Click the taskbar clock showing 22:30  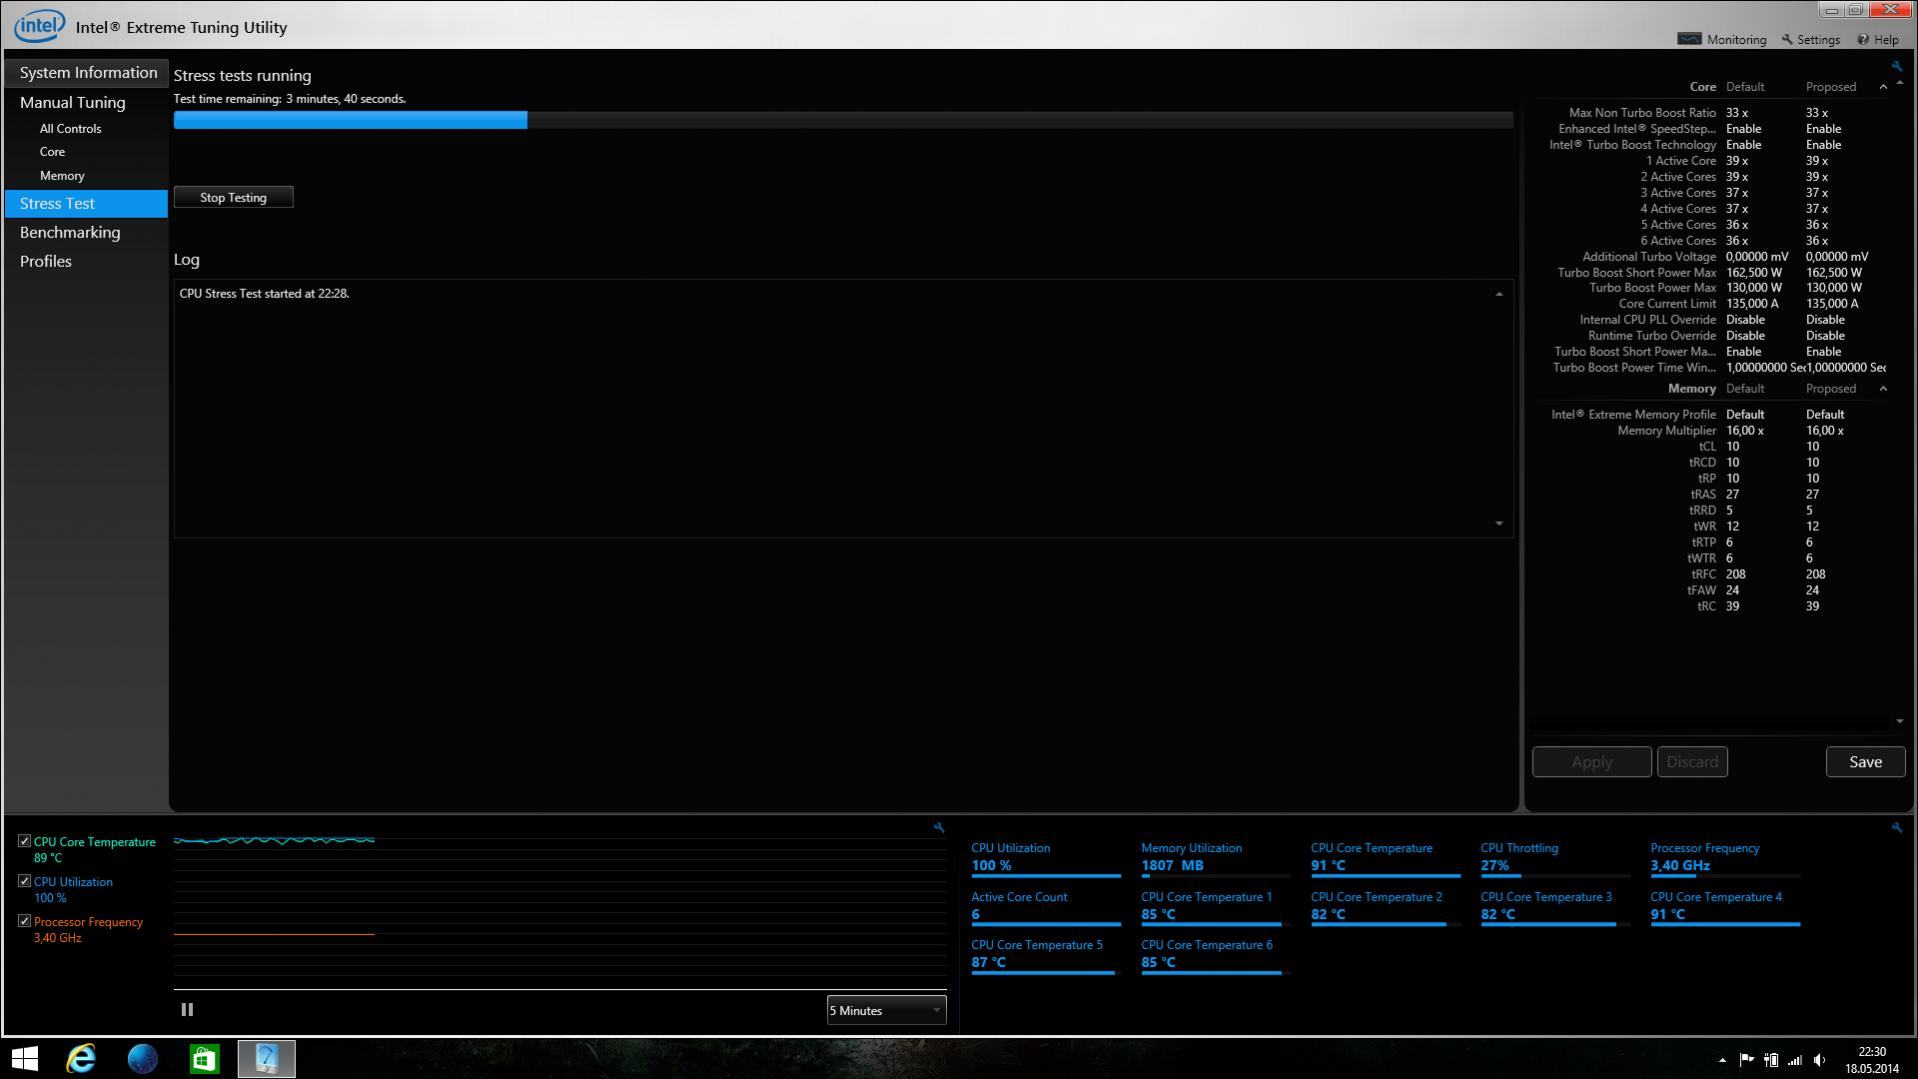pos(1871,1060)
